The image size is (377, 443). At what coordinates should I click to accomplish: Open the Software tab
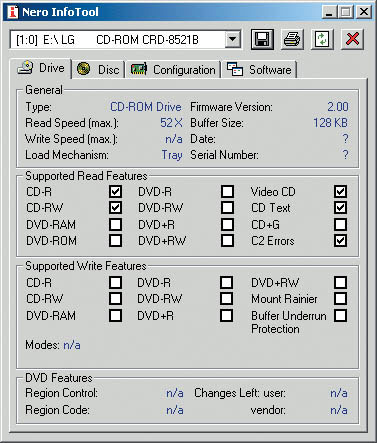tap(259, 70)
